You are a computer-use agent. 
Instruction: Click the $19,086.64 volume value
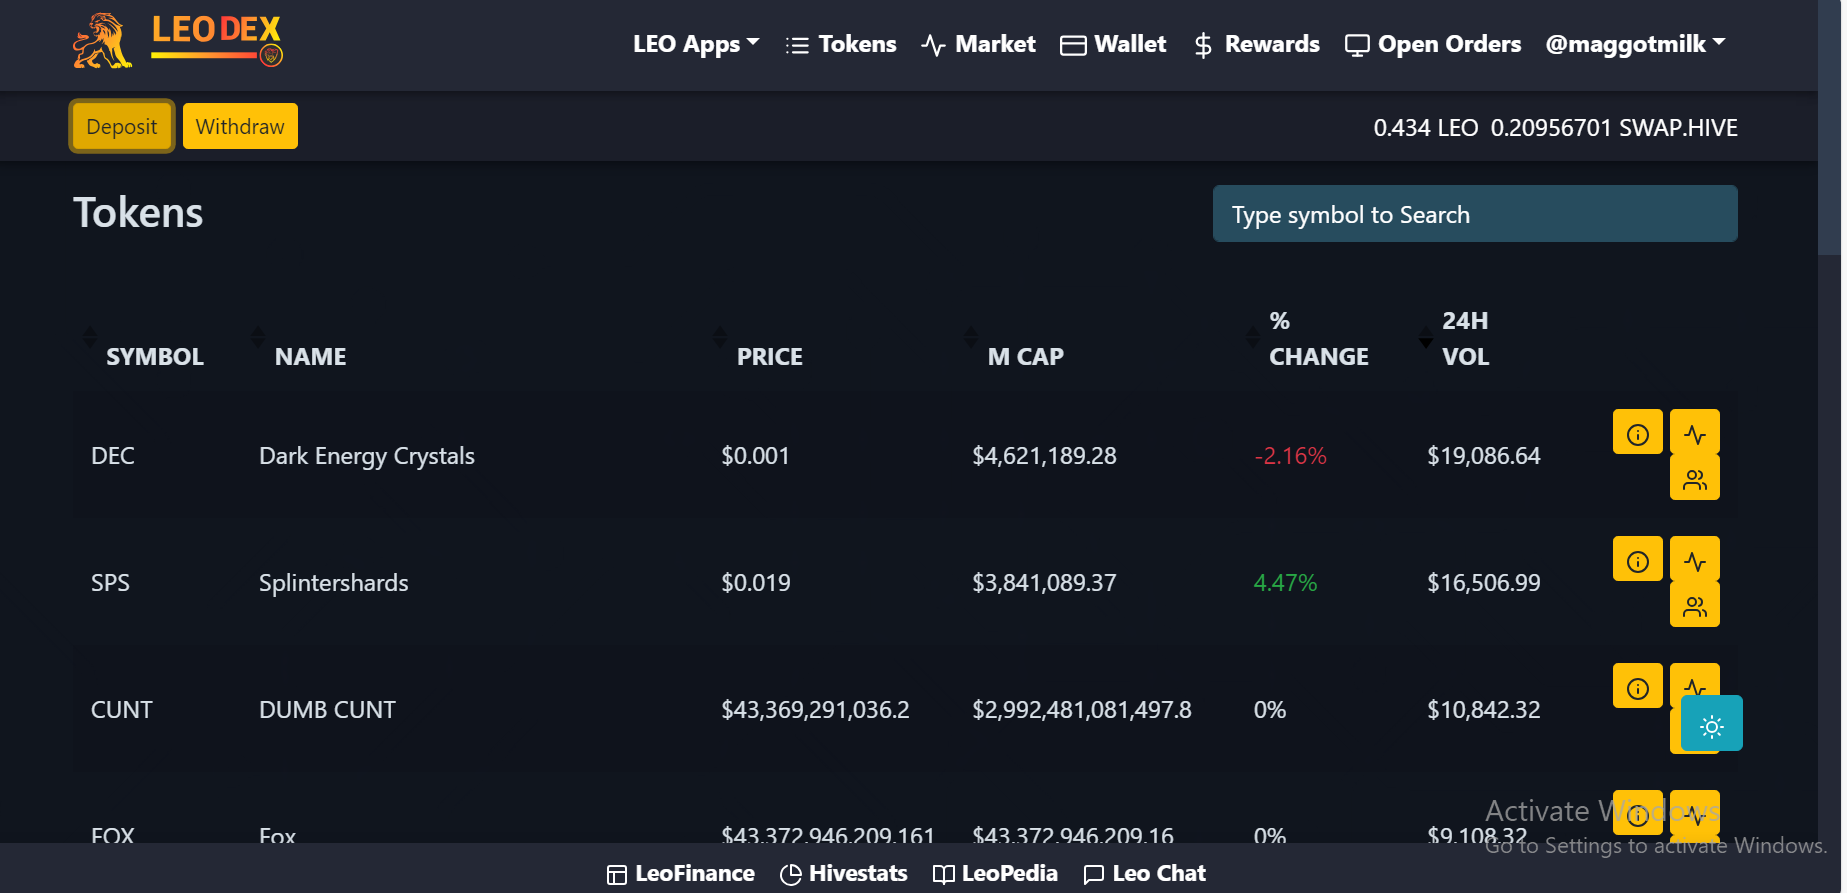coord(1484,456)
